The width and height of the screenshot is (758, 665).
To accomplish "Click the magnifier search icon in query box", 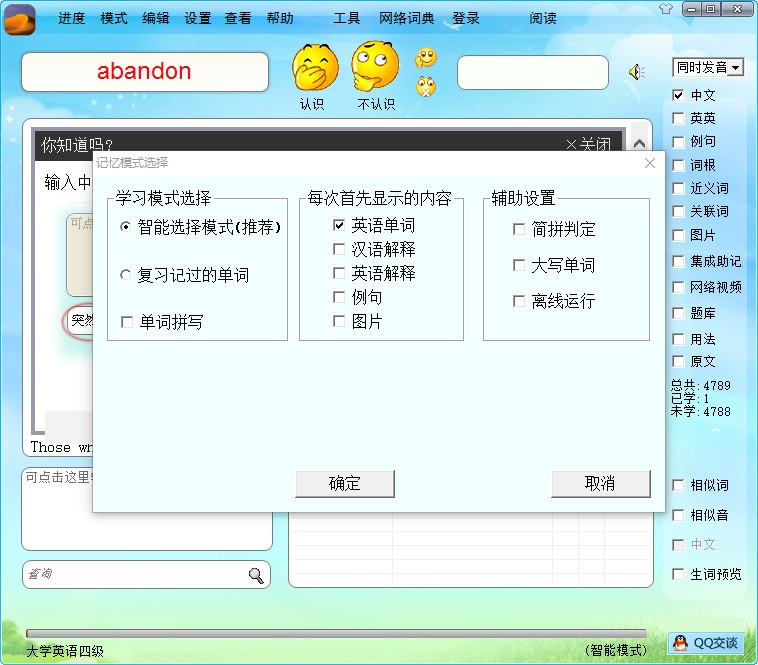I will [256, 575].
